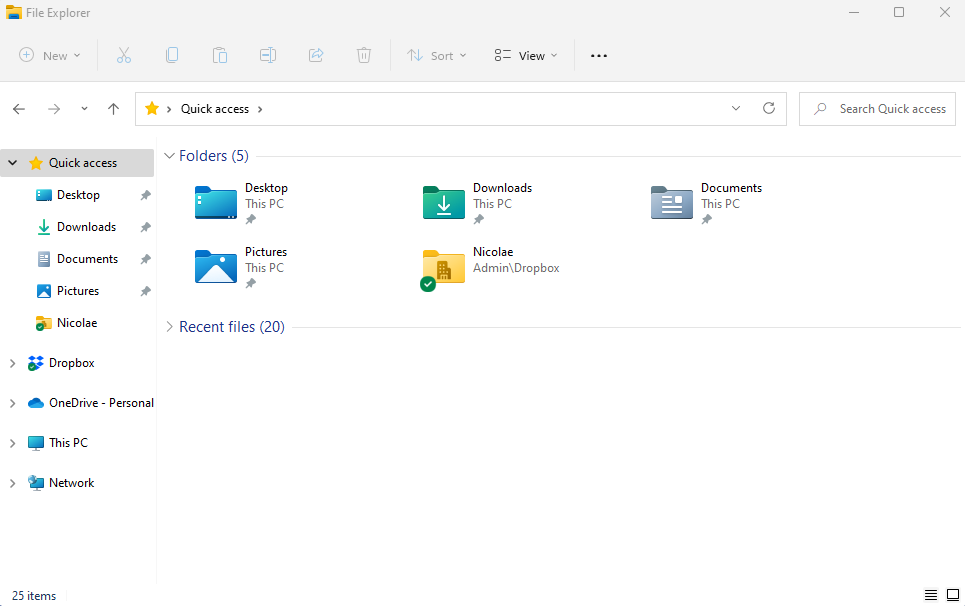Open the See more ellipsis menu
Viewport: 965px width, 606px height.
pyautogui.click(x=599, y=56)
